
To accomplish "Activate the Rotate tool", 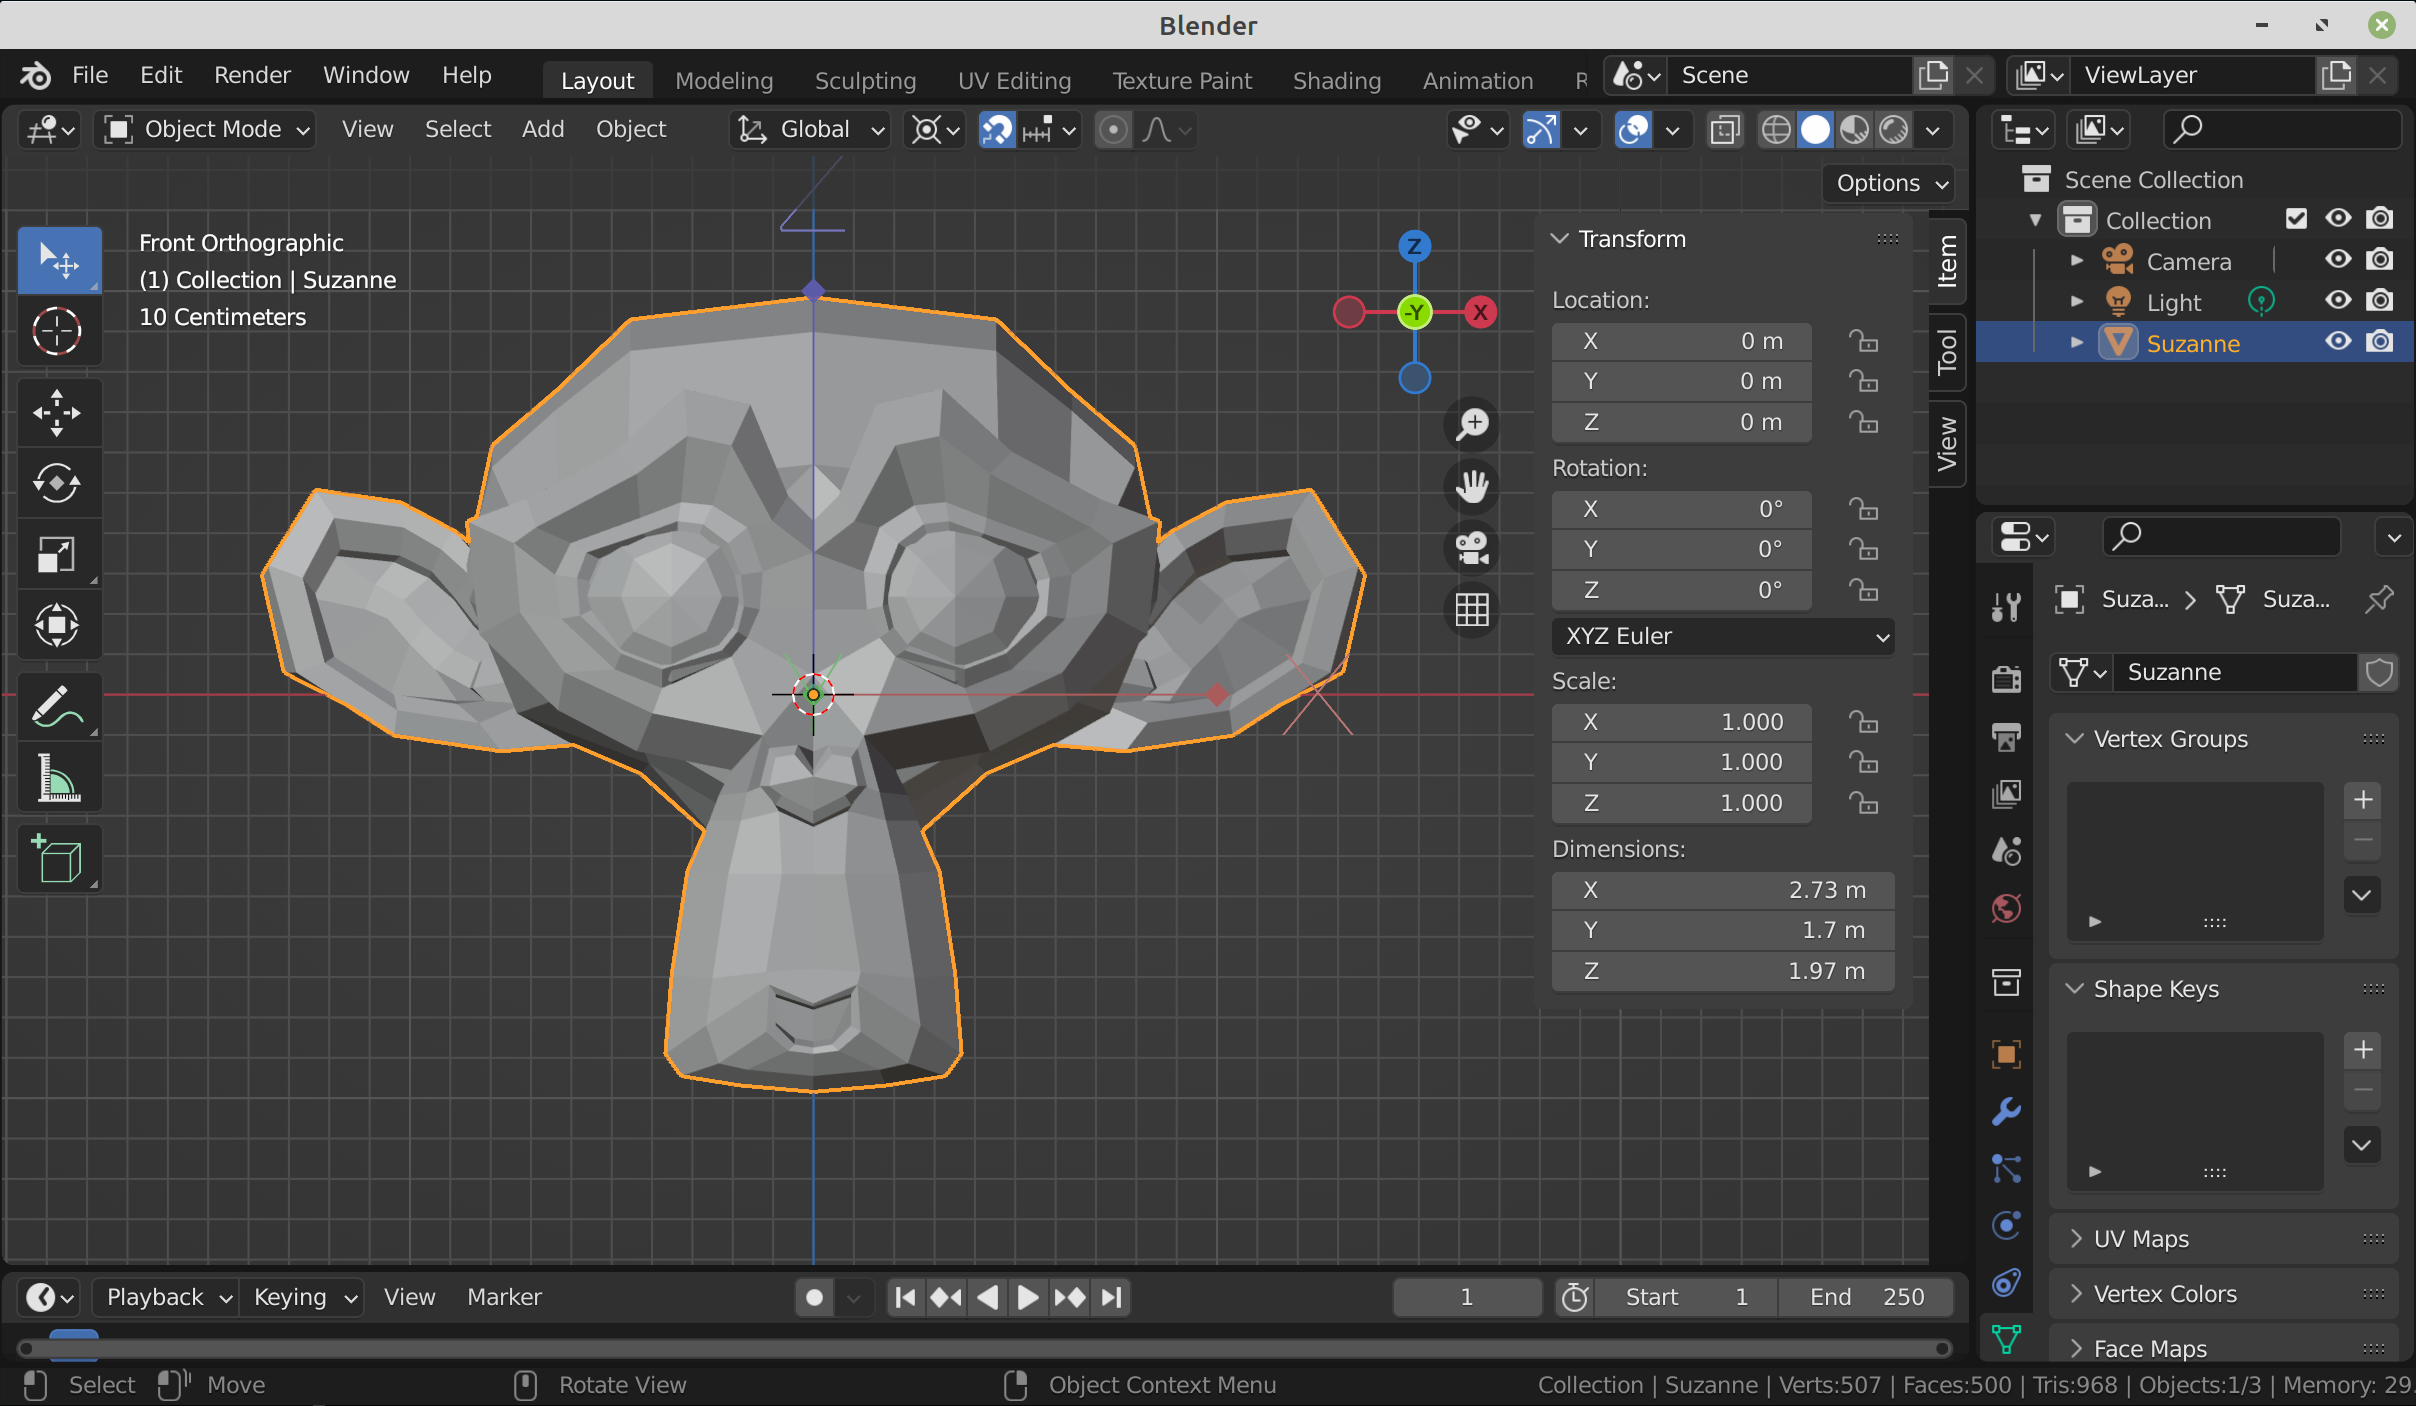I will (x=58, y=484).
